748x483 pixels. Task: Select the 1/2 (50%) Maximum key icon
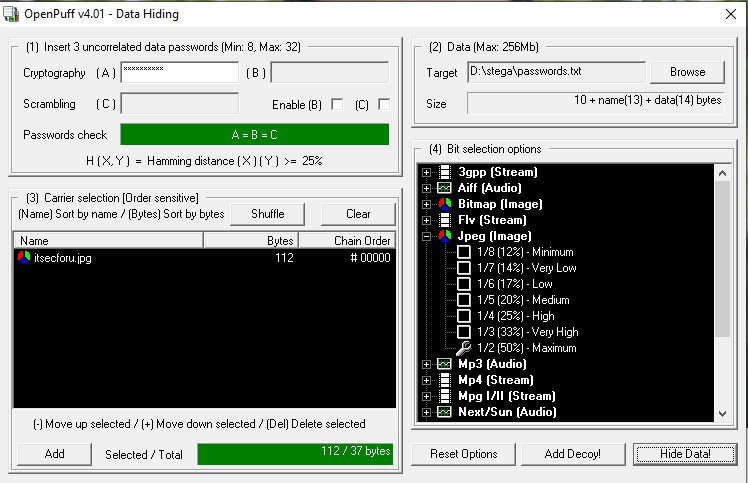click(x=463, y=348)
